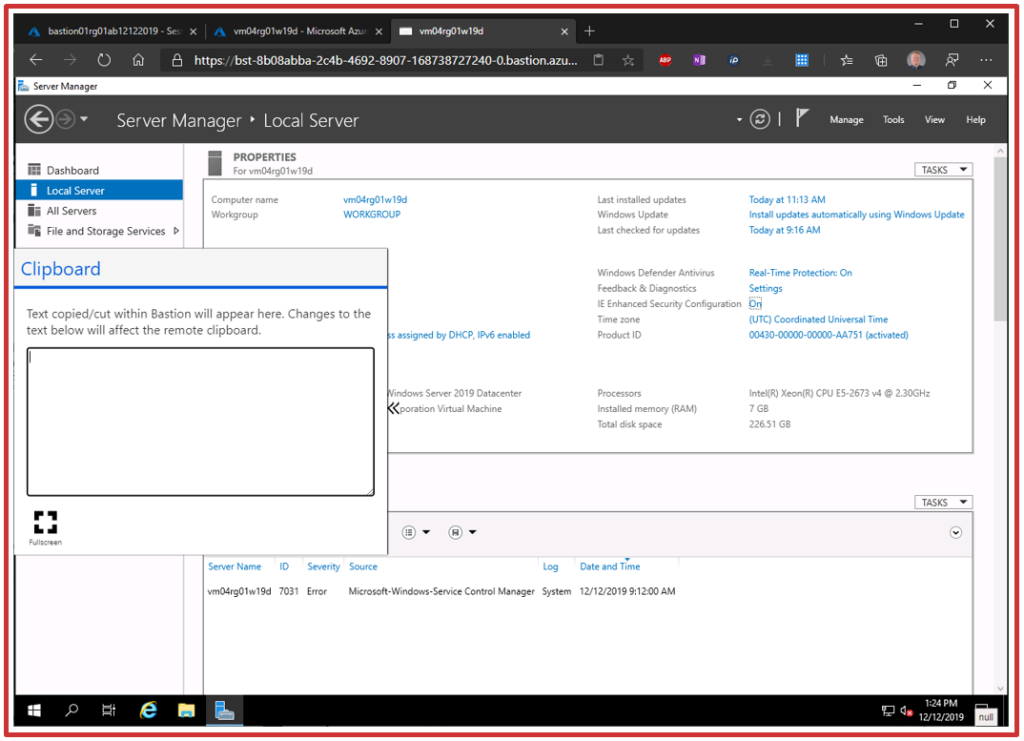Open the browser Favorites list icon

846,61
